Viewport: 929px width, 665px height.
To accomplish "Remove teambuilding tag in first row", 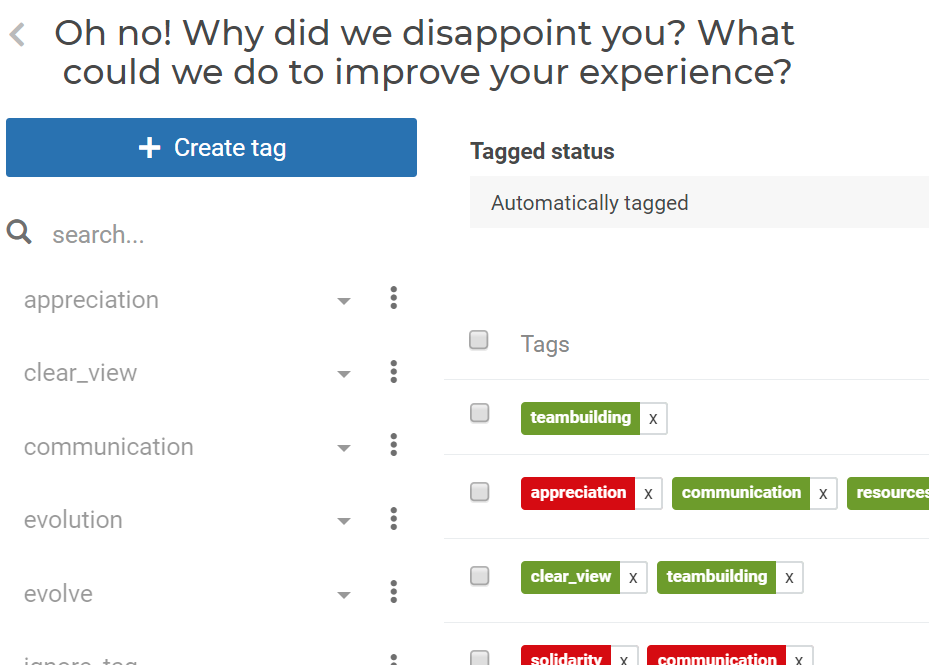I will [653, 418].
